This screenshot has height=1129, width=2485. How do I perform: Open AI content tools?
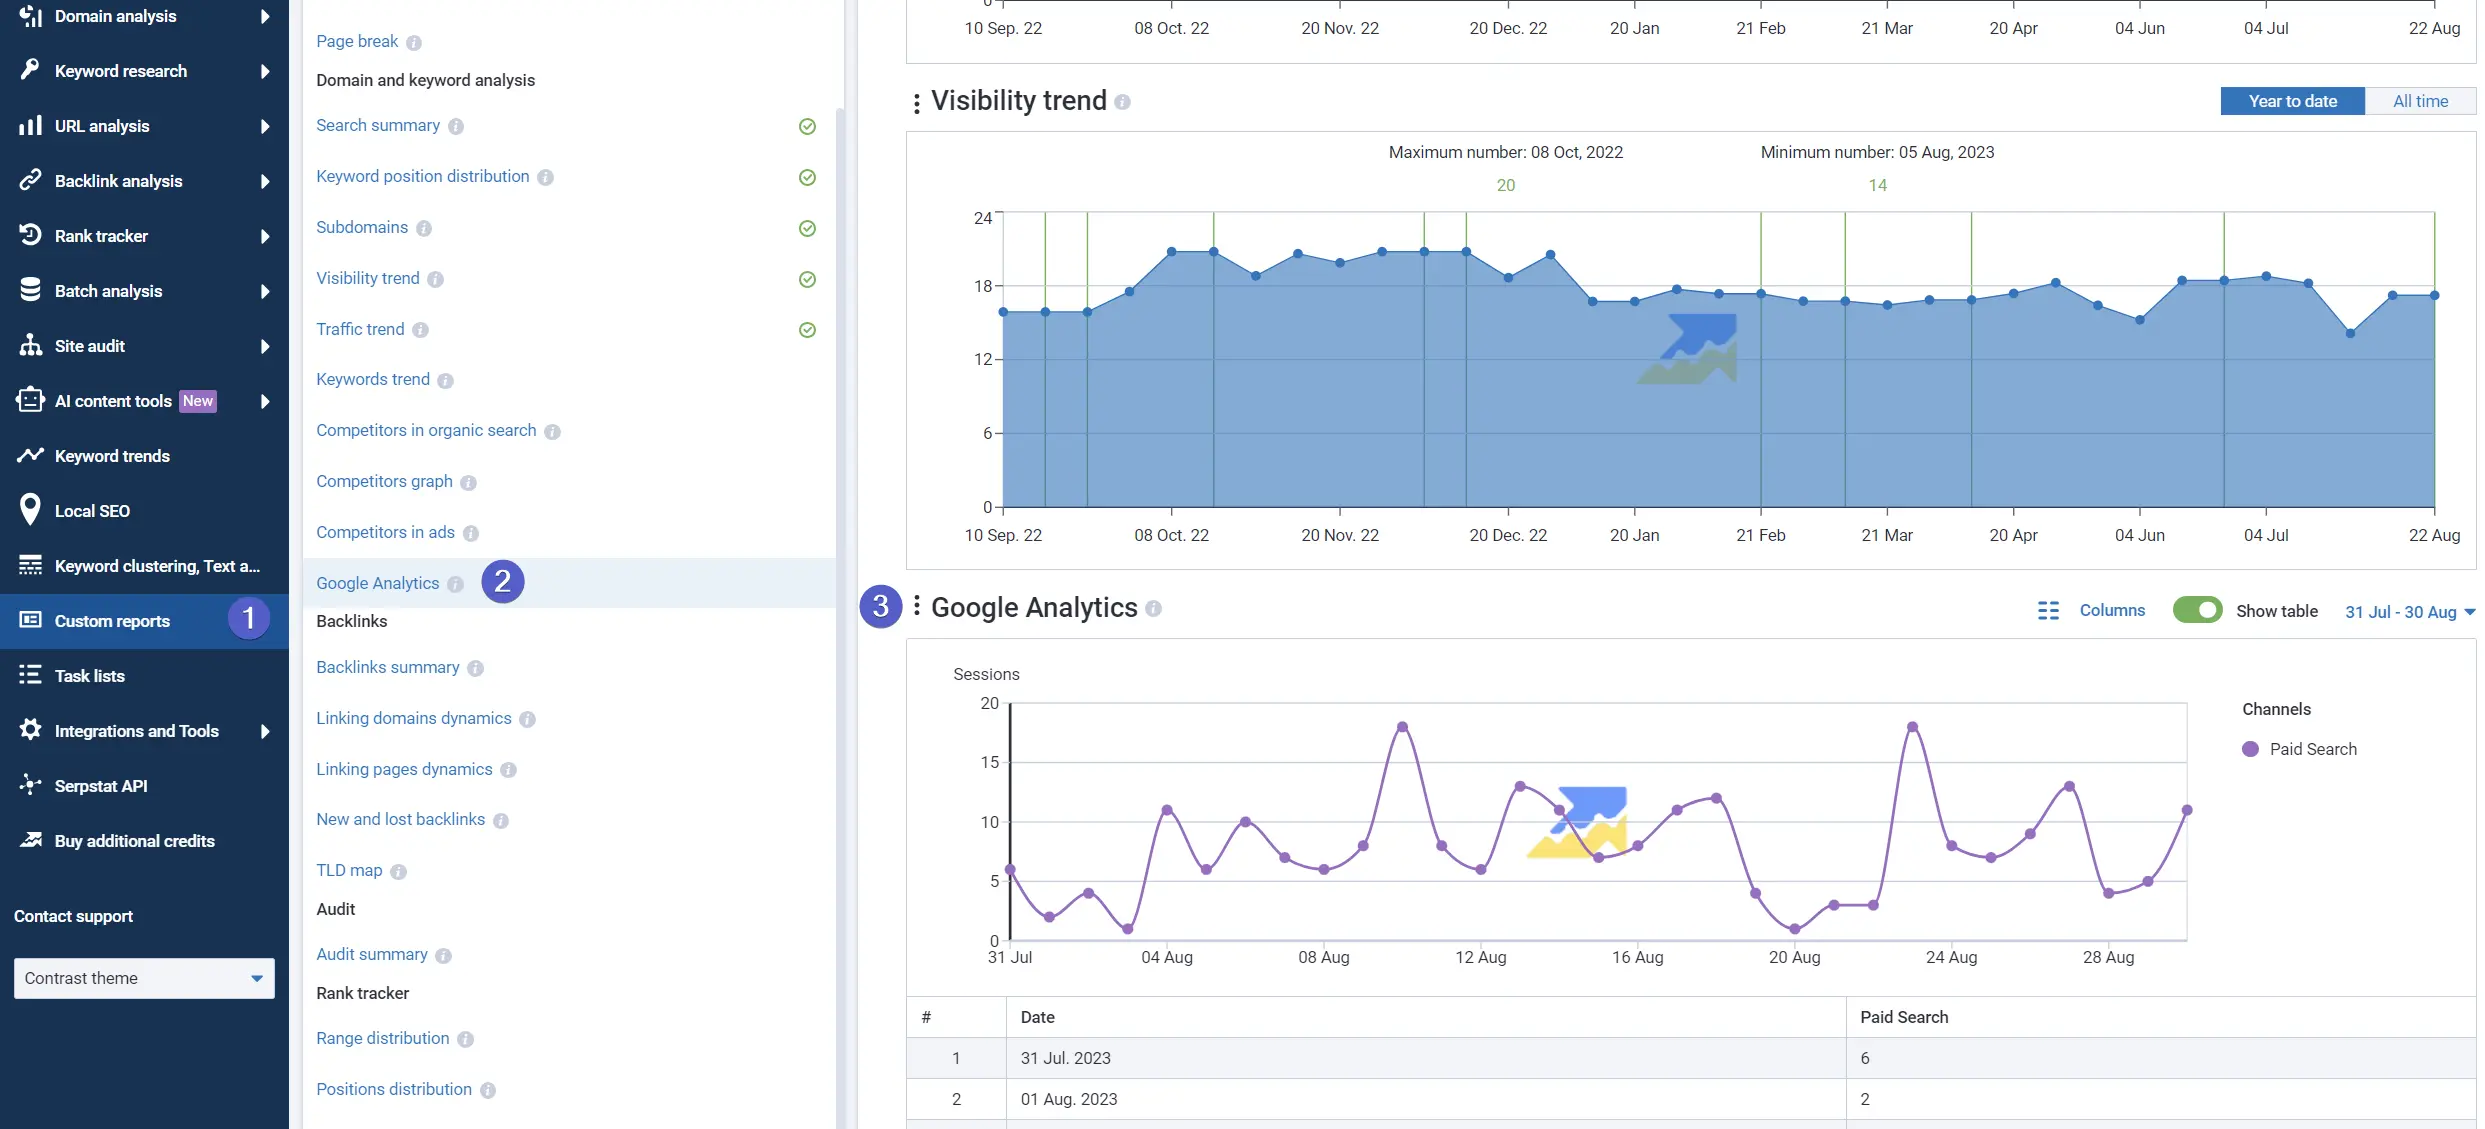113,400
